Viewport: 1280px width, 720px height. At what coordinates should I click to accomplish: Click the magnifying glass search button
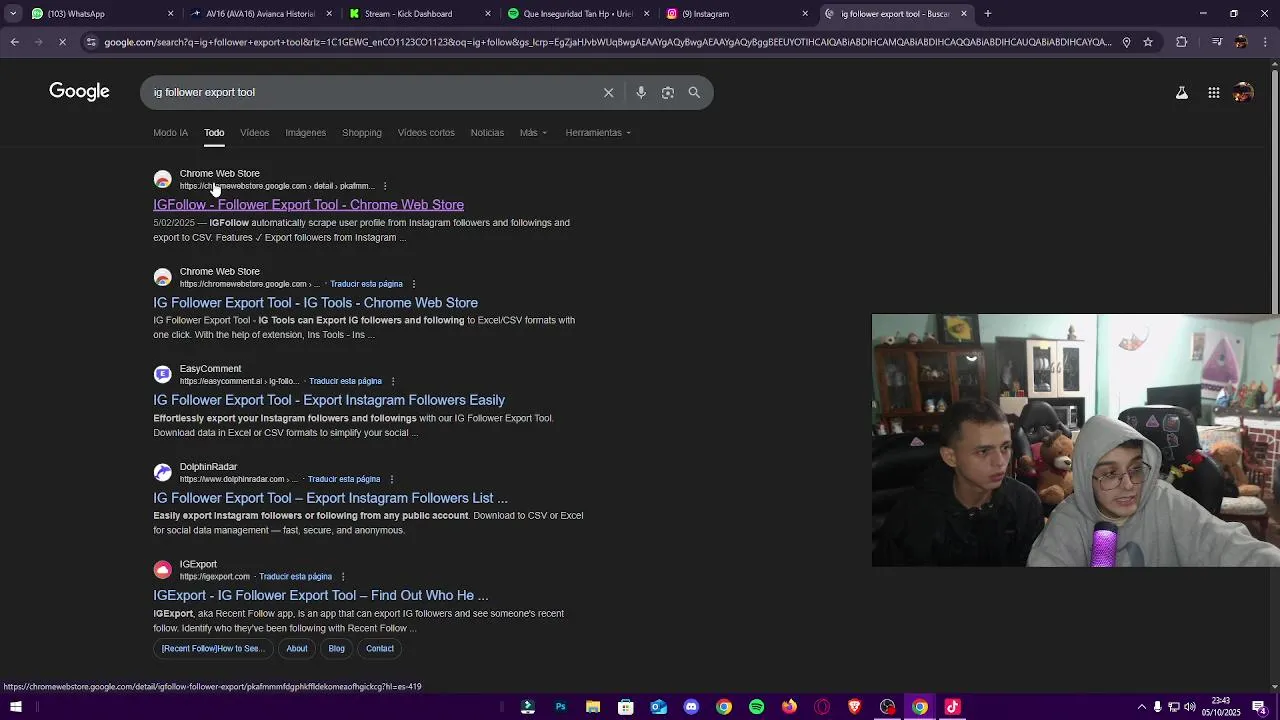point(694,92)
